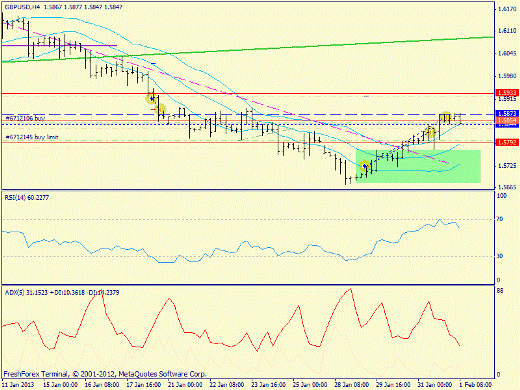
Task: Click the 1.5665 value on price axis
Action: pos(507,187)
